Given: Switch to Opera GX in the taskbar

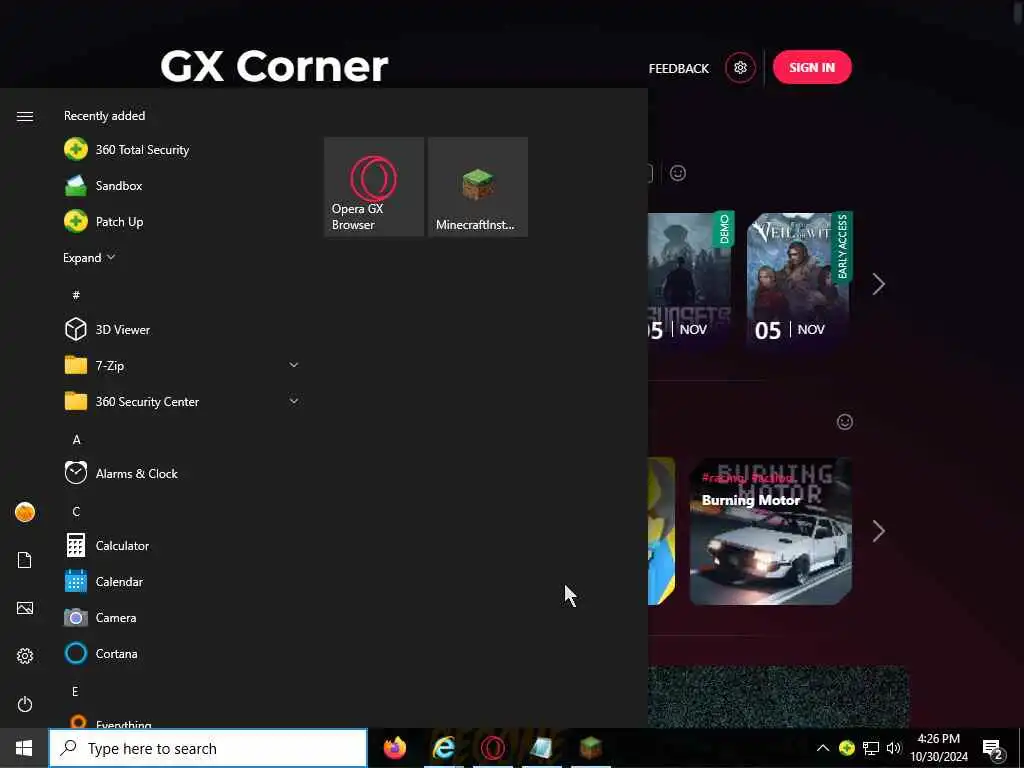Looking at the screenshot, I should [493, 748].
